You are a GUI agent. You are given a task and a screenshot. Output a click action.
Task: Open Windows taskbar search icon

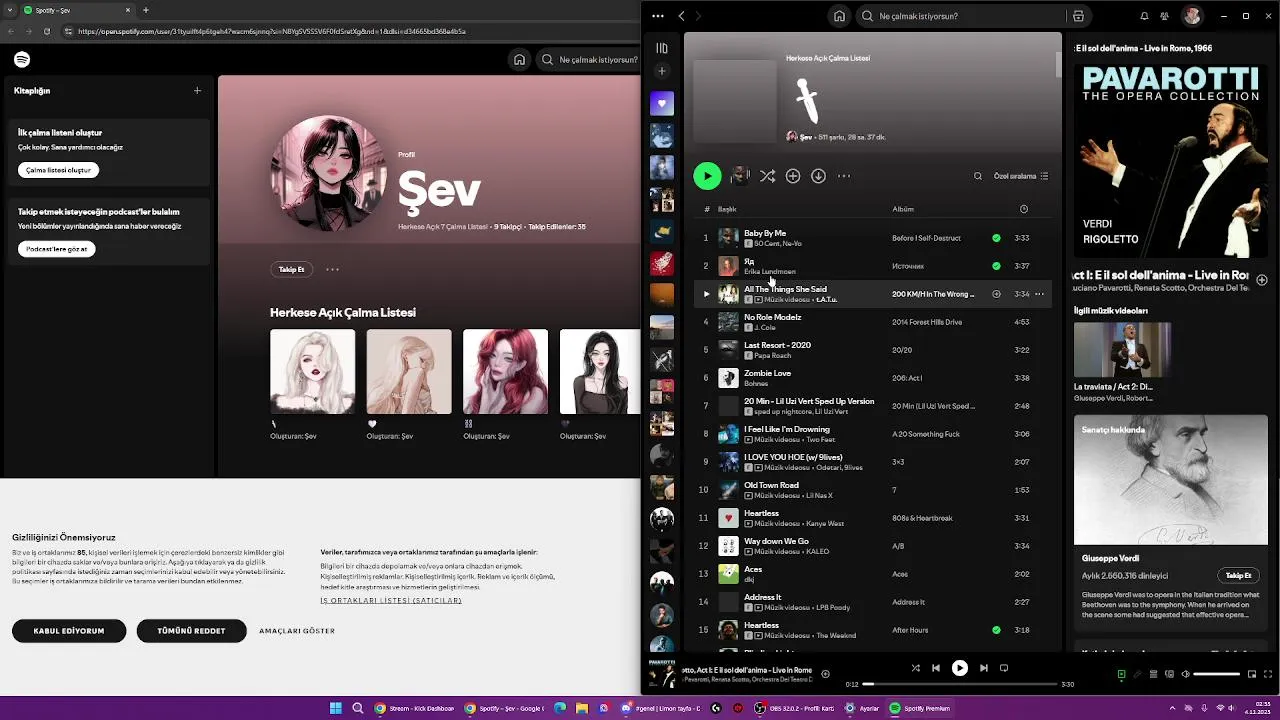(x=358, y=708)
